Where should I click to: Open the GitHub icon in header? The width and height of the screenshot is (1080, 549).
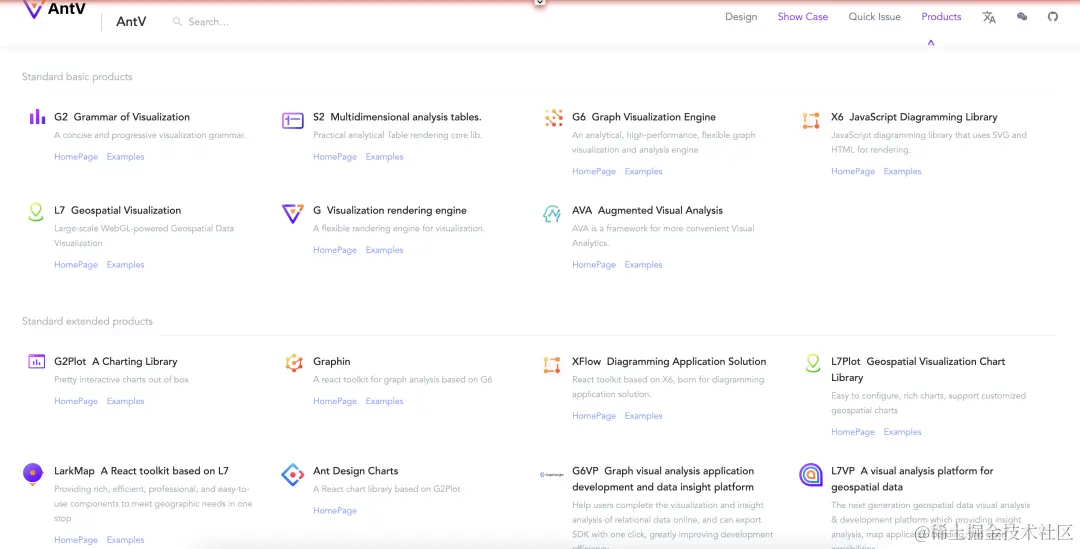click(1052, 17)
